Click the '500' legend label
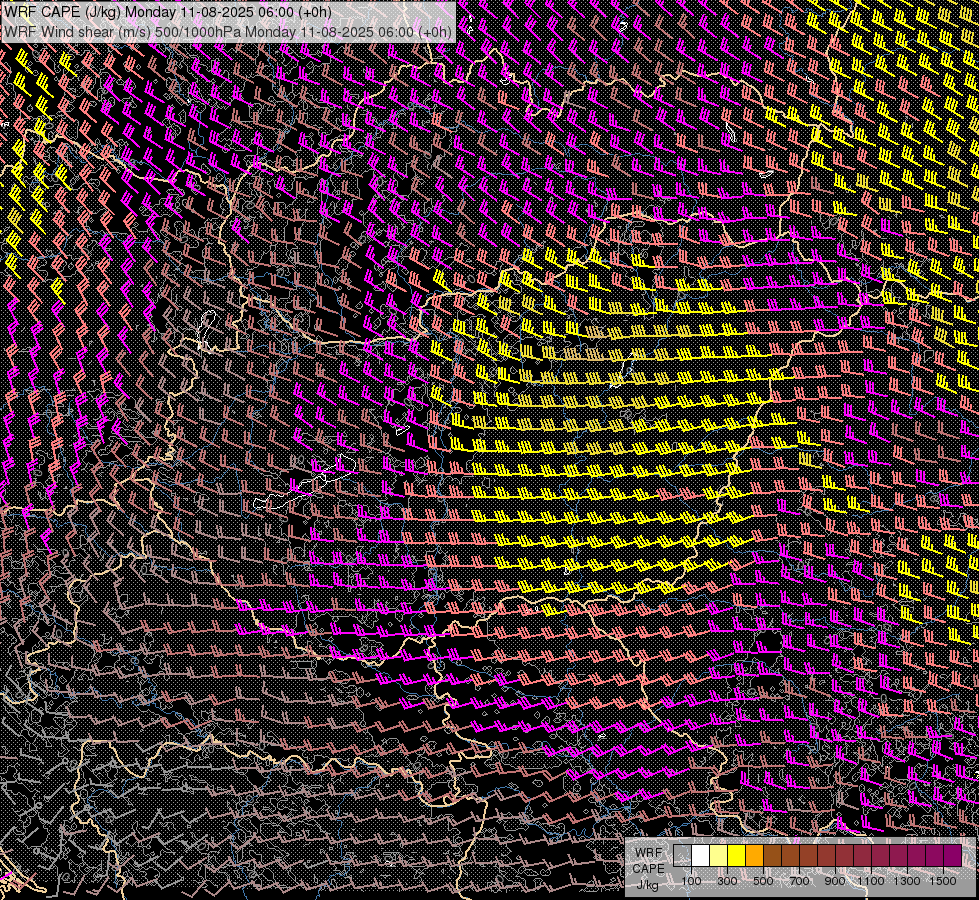Image resolution: width=979 pixels, height=900 pixels. click(x=763, y=881)
